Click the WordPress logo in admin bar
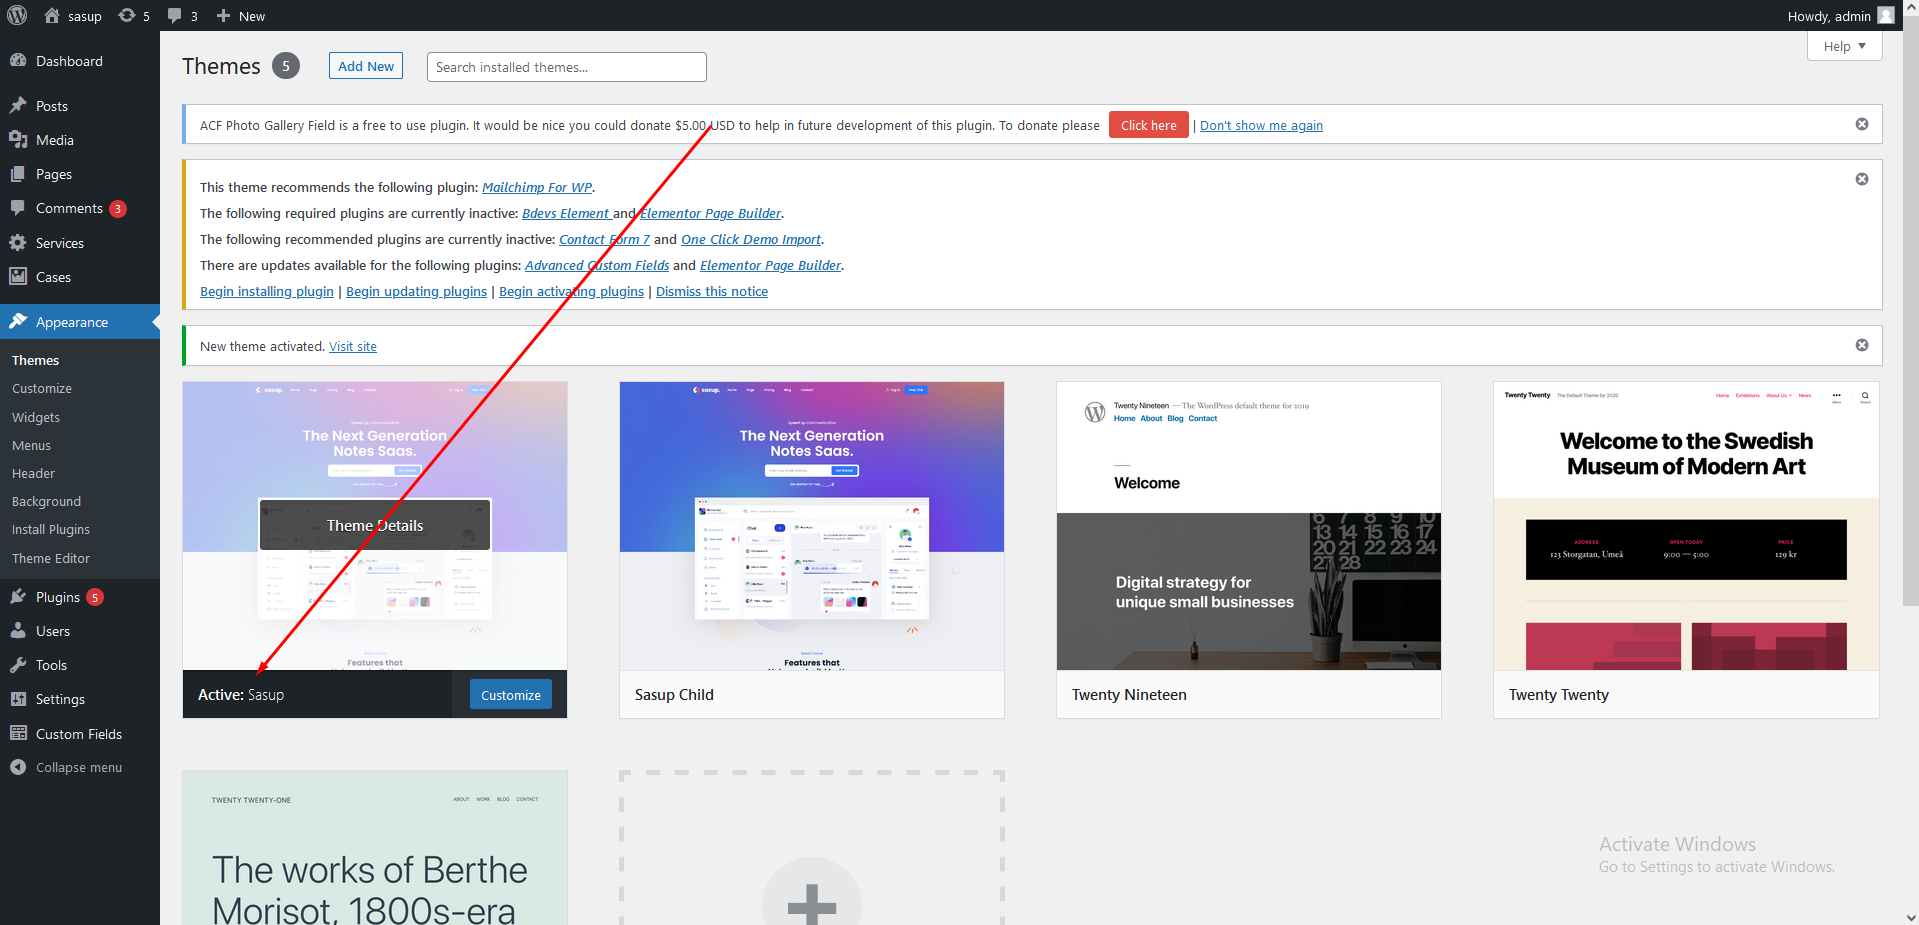This screenshot has width=1919, height=925. pyautogui.click(x=17, y=15)
